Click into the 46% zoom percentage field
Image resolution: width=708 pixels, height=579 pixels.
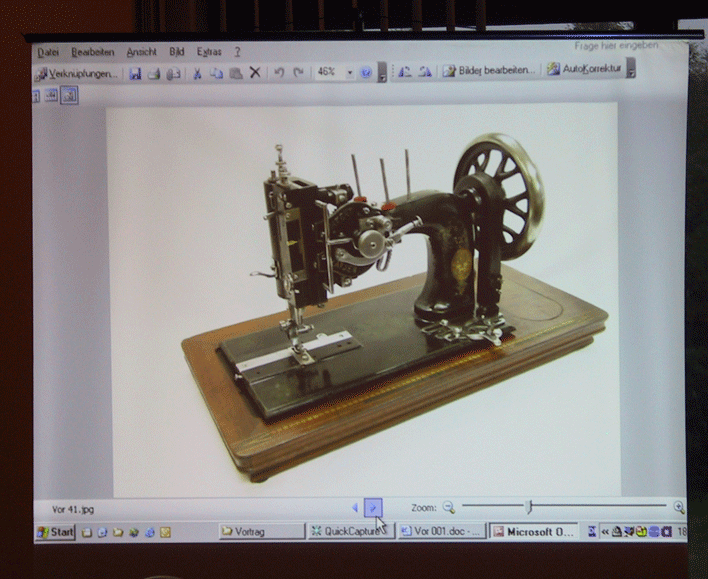329,72
